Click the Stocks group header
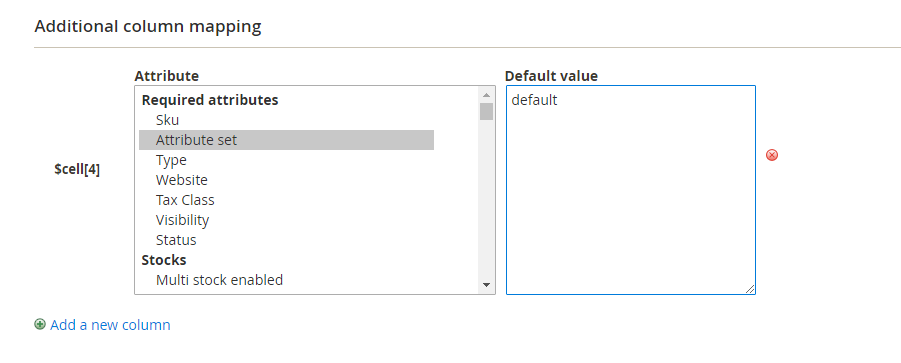Screen dimensions: 901x363 [x=164, y=260]
